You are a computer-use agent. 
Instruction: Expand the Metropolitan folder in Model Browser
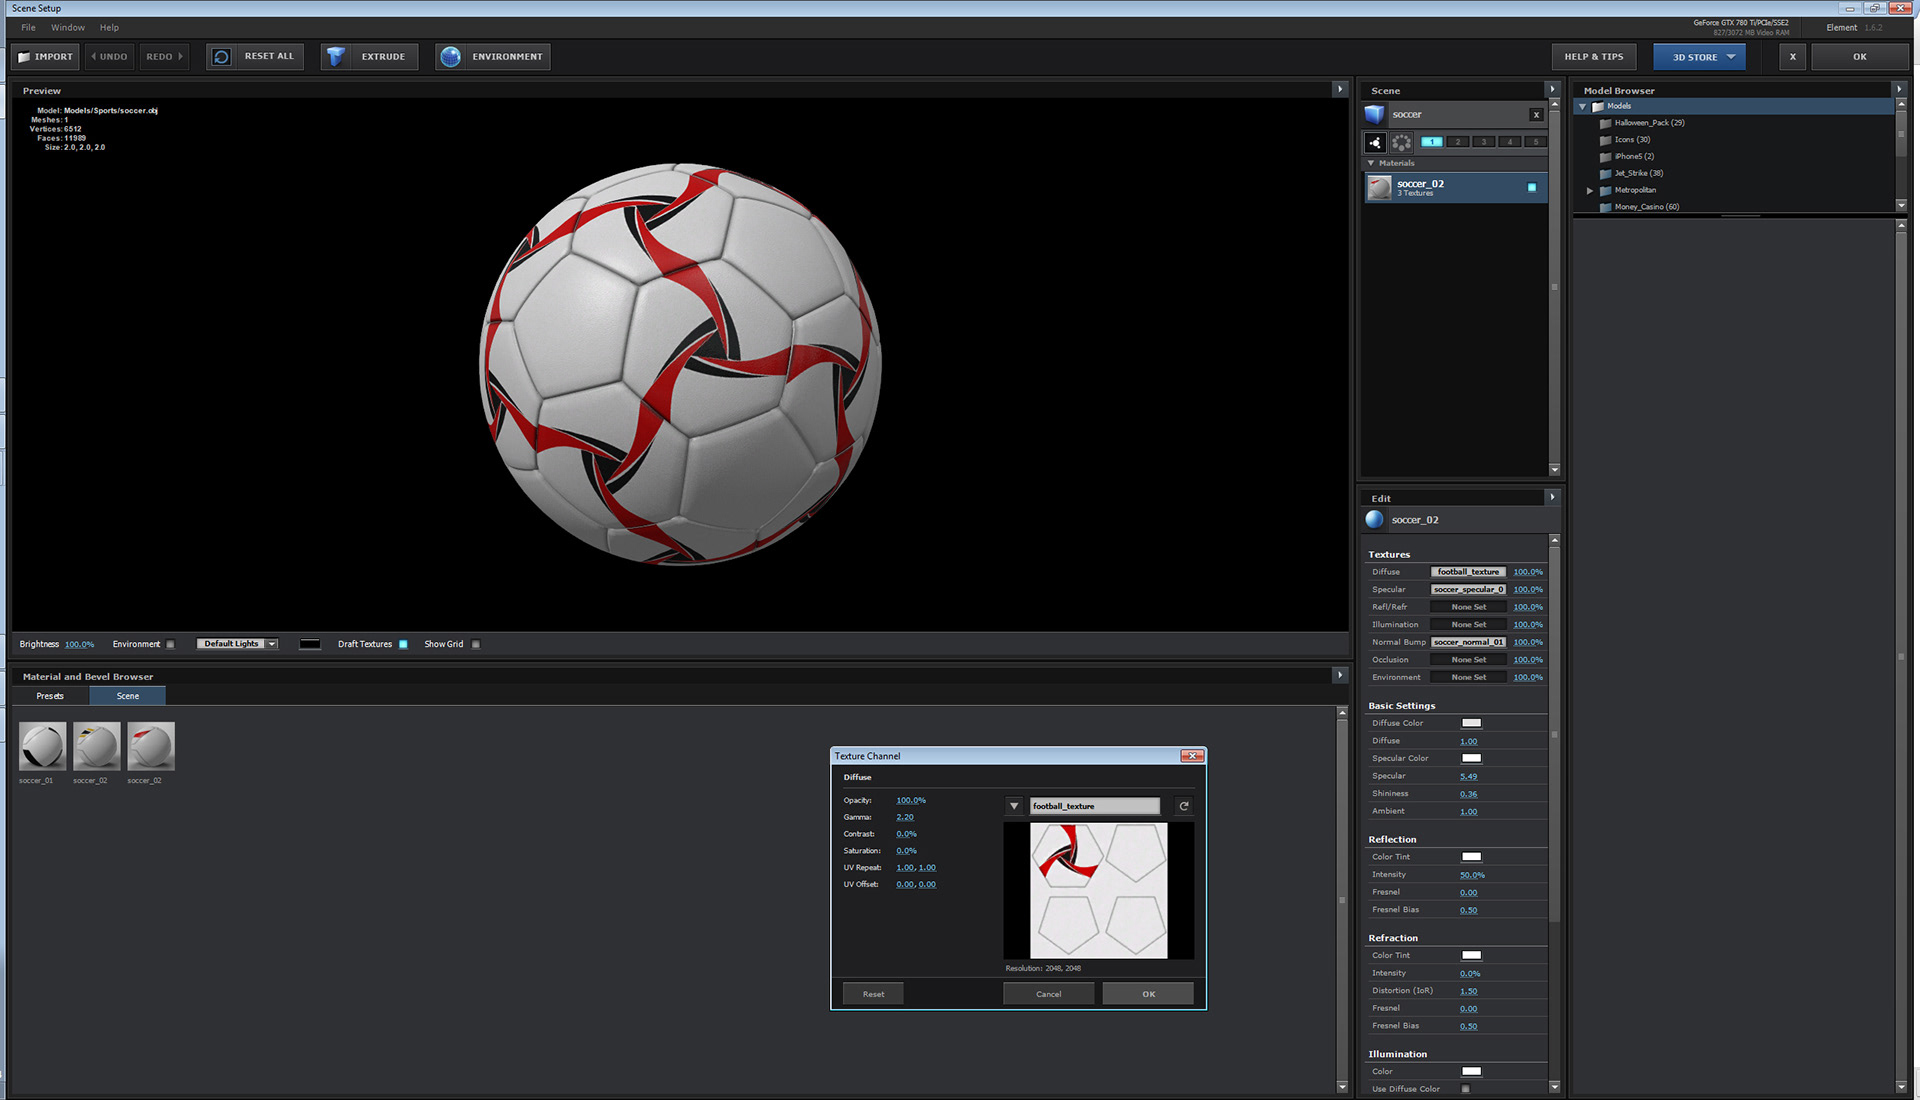(x=1589, y=190)
